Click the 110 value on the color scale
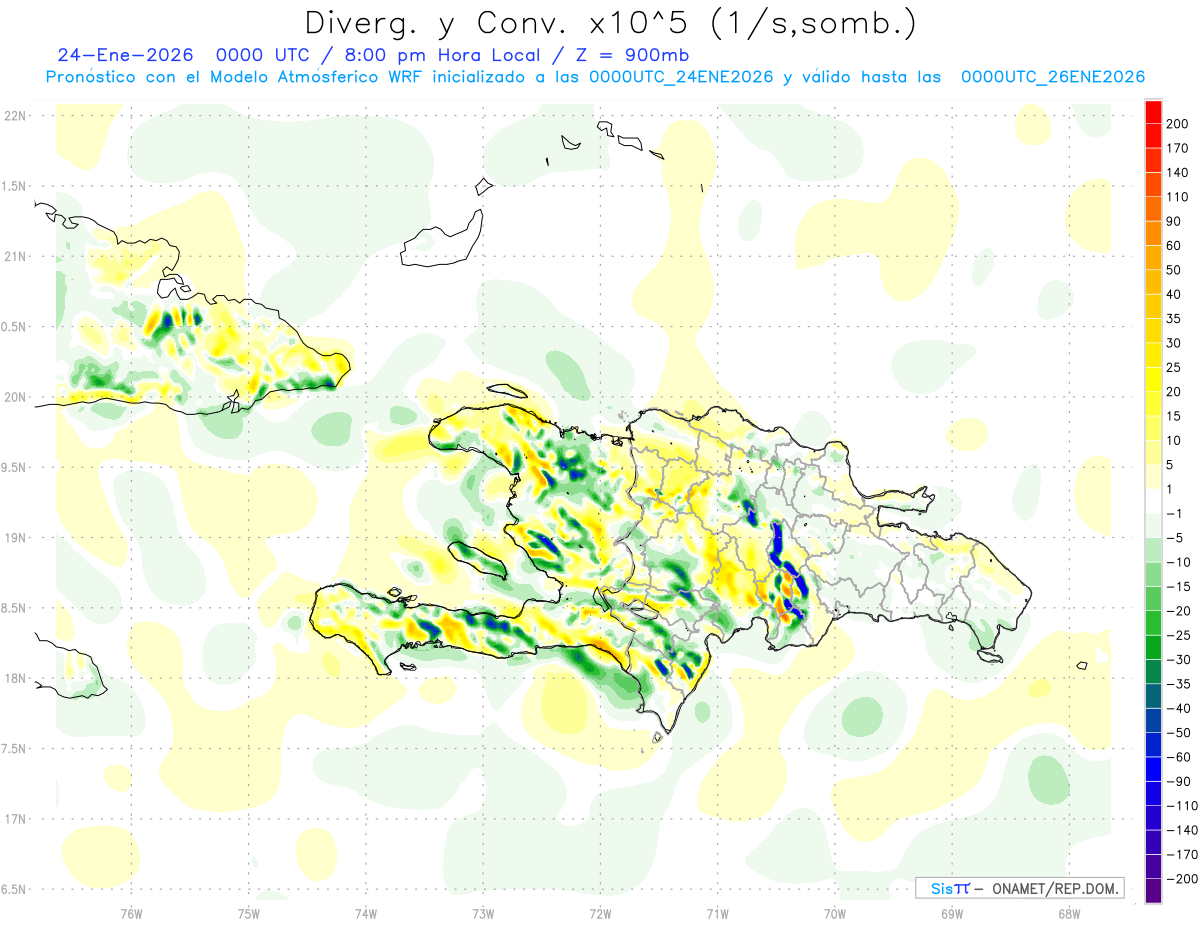1200x927 pixels. click(1176, 197)
